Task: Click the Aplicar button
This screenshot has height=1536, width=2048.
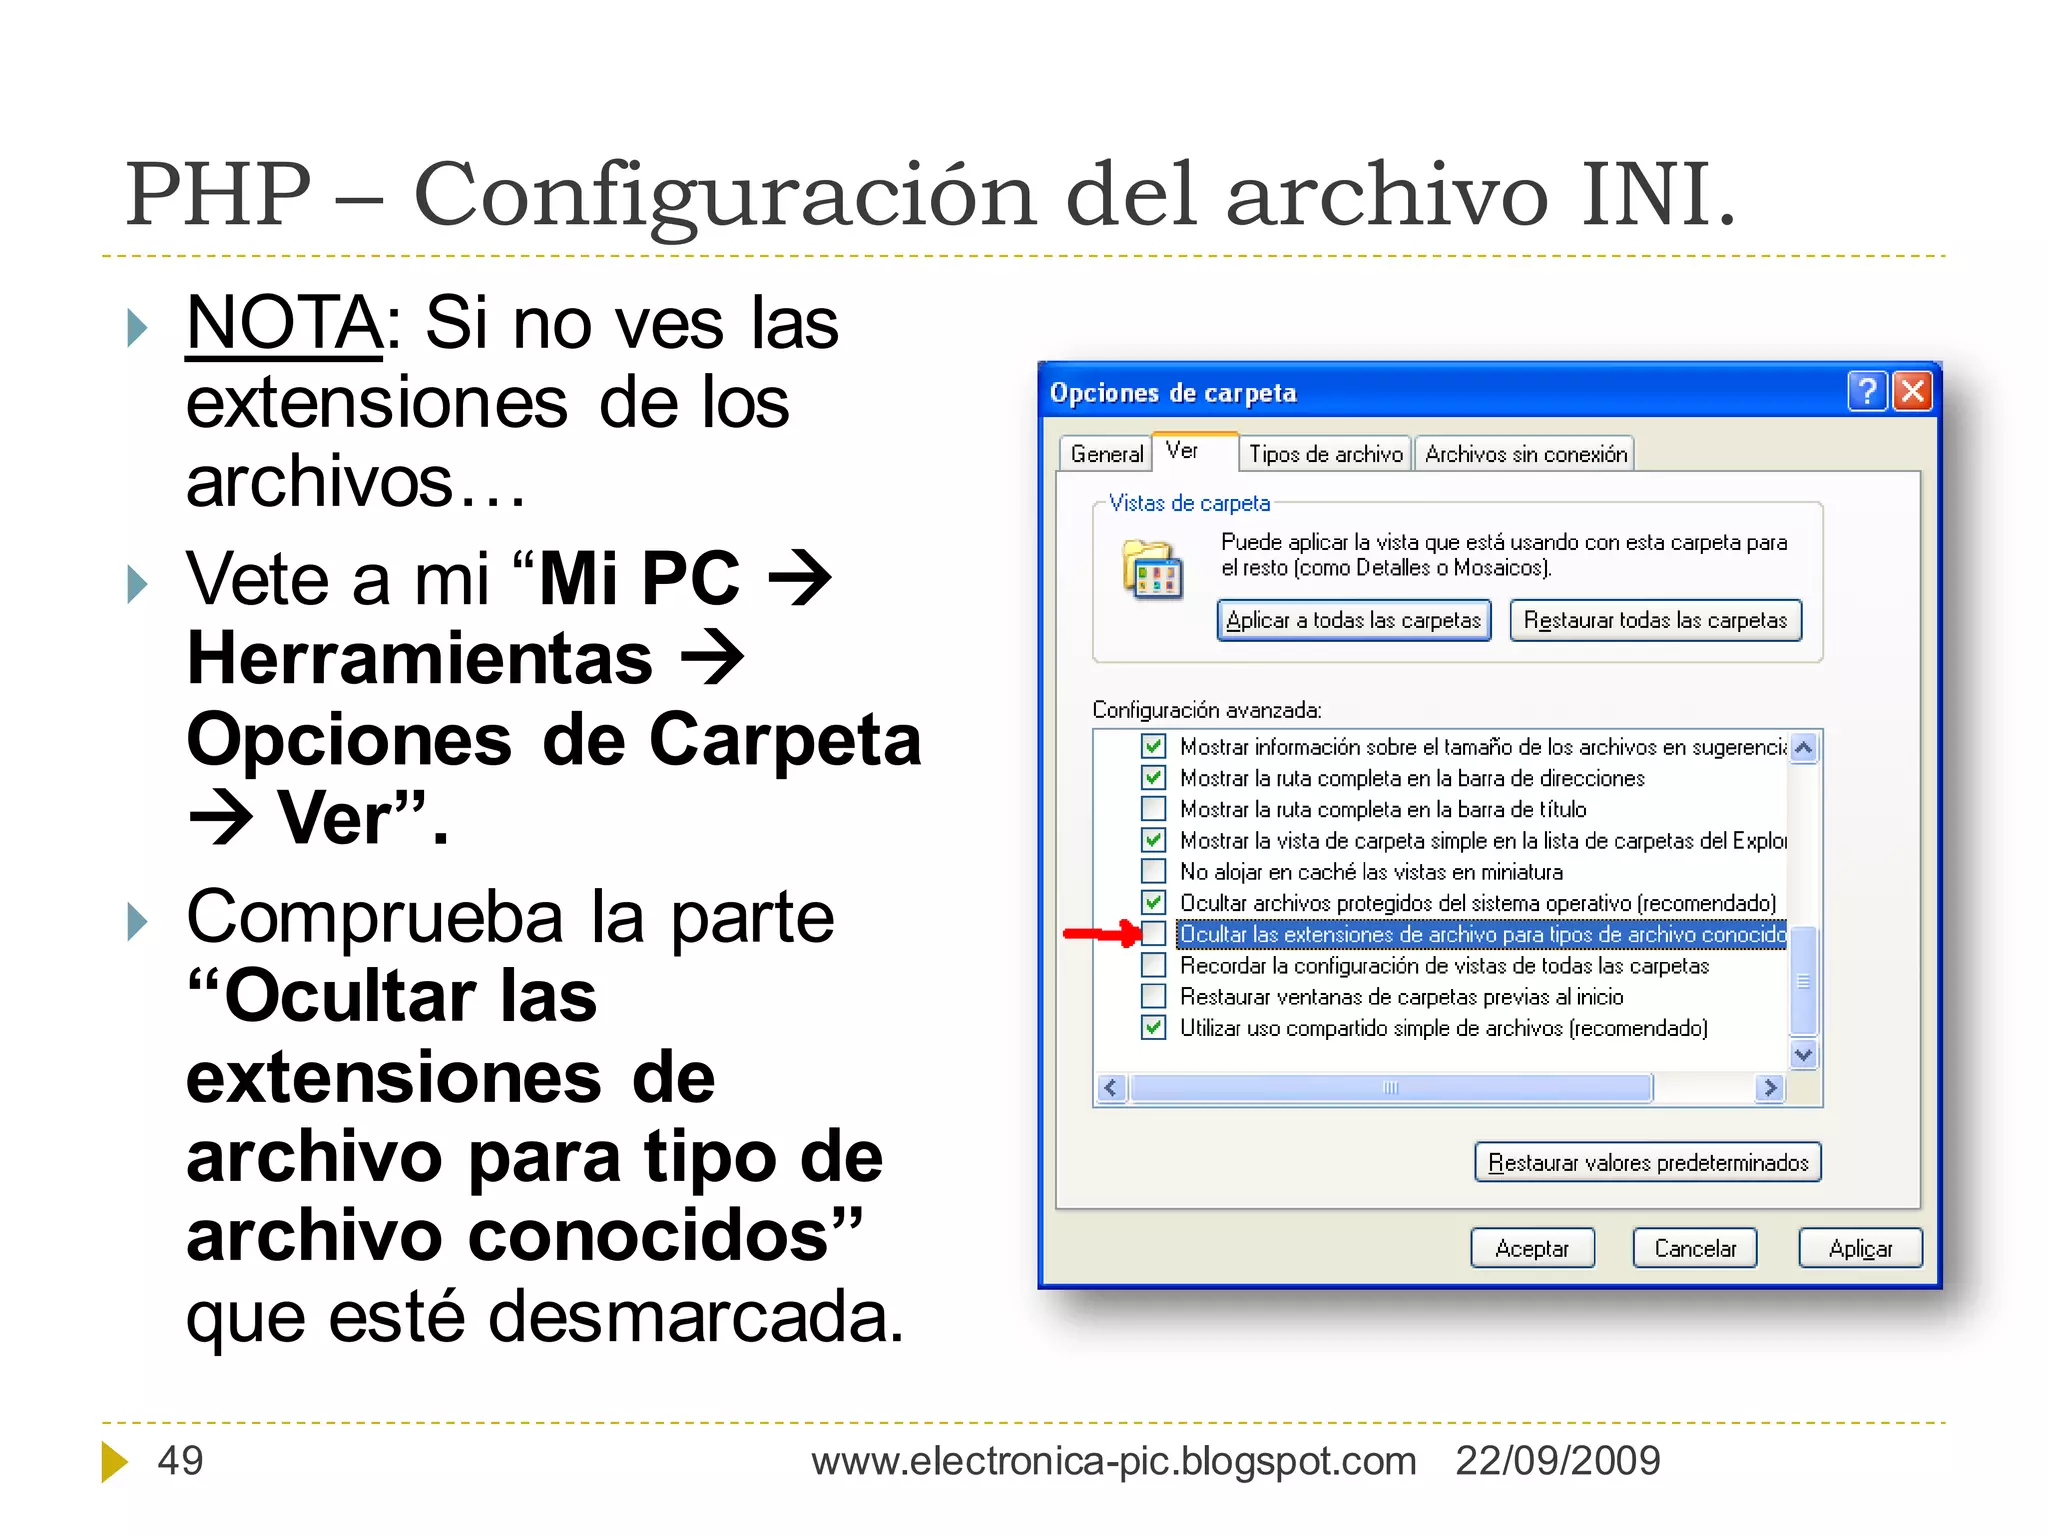Action: [1860, 1248]
